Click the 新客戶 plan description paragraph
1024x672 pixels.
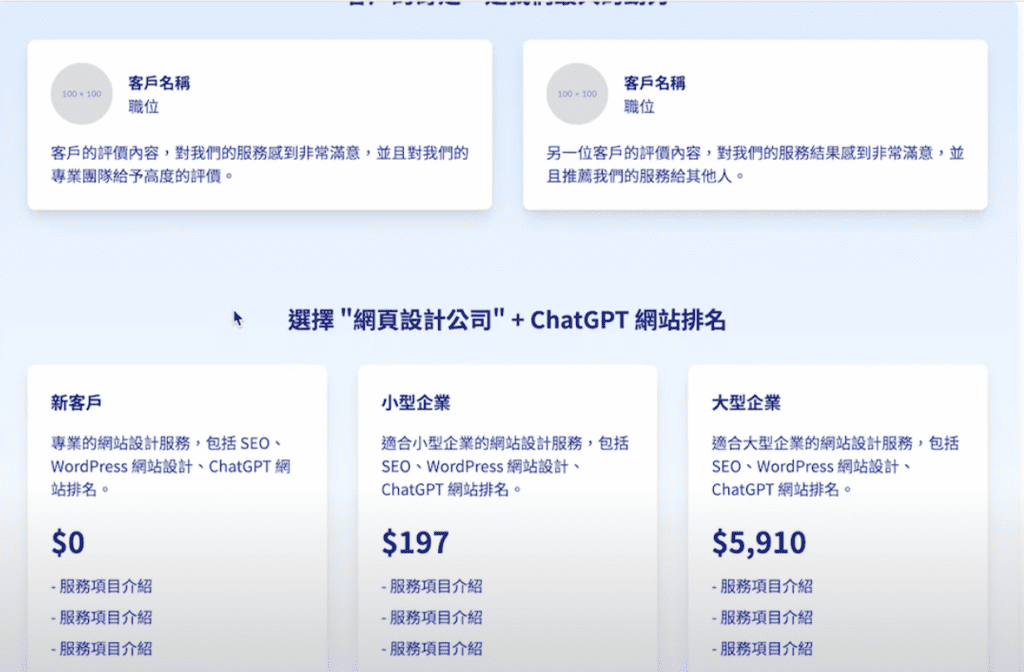pos(171,466)
